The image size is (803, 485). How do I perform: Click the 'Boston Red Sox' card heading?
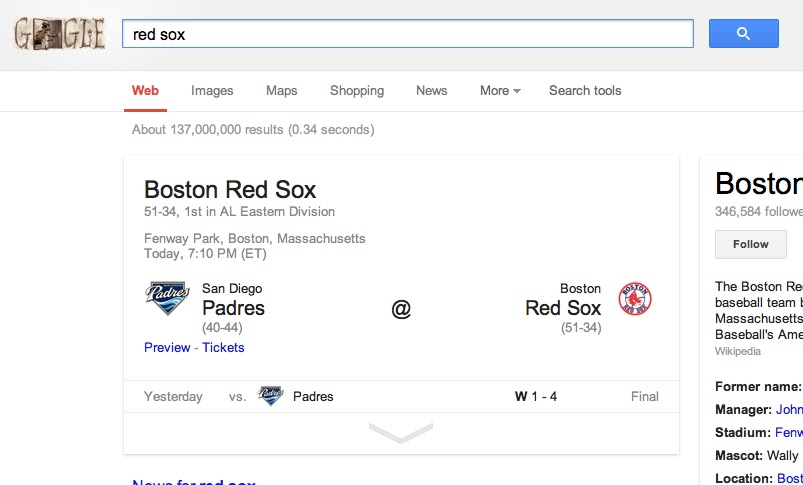(230, 189)
